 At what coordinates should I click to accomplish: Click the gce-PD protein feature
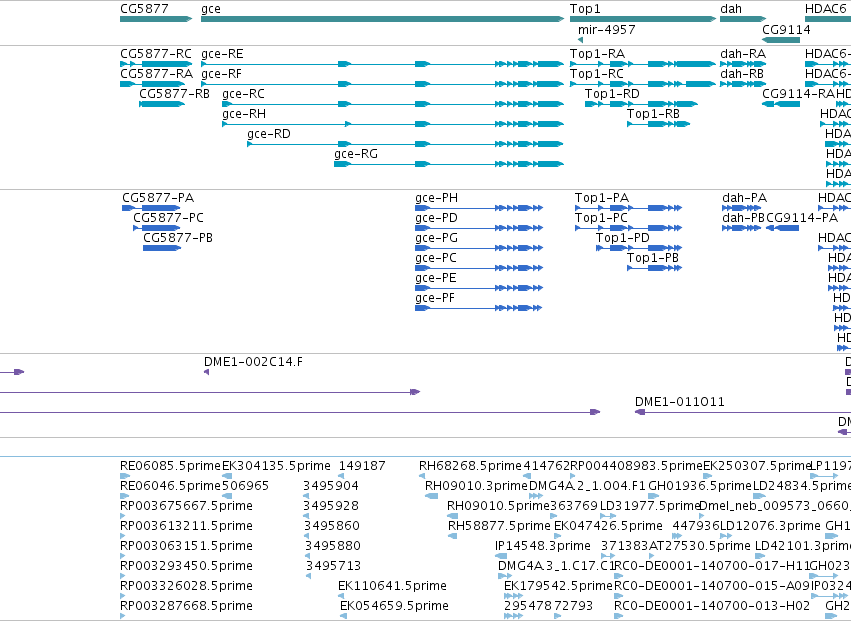[479, 228]
